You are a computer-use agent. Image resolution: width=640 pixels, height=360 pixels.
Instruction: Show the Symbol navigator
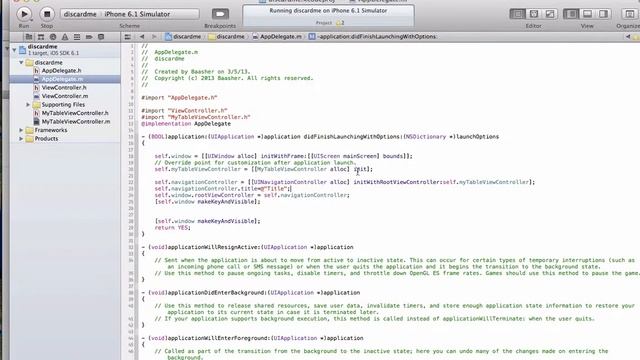coord(41,37)
